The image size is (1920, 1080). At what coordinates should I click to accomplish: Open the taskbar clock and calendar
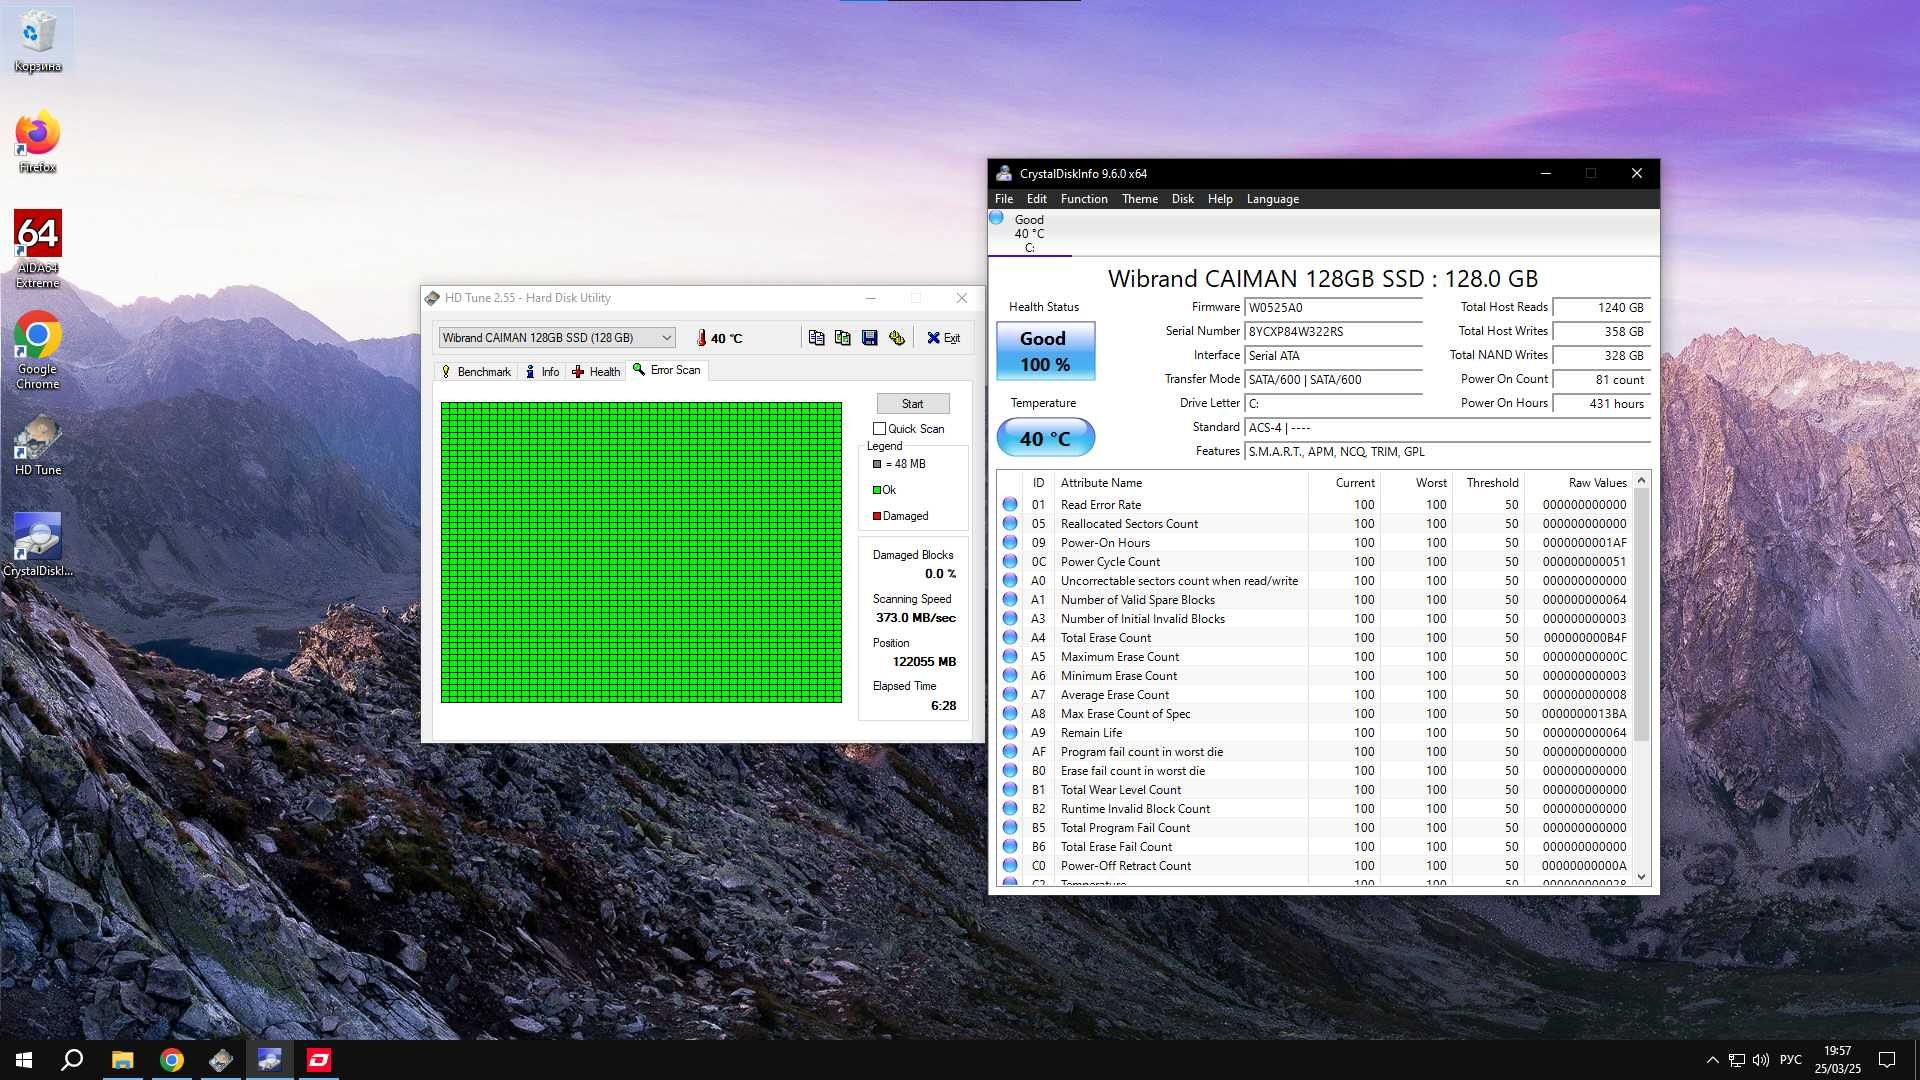point(1838,1060)
